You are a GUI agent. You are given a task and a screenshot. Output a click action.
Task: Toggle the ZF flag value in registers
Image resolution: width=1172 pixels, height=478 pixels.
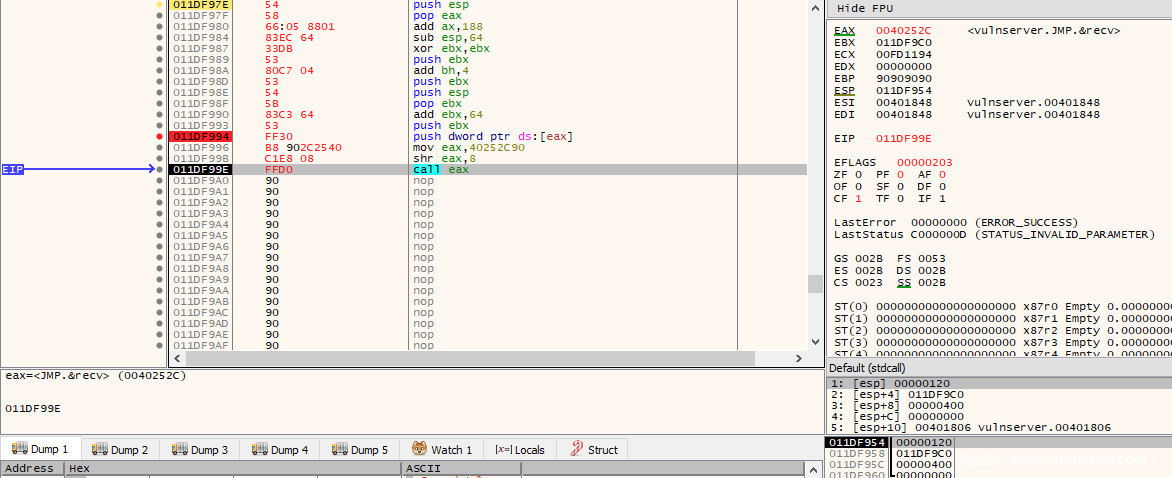click(858, 174)
